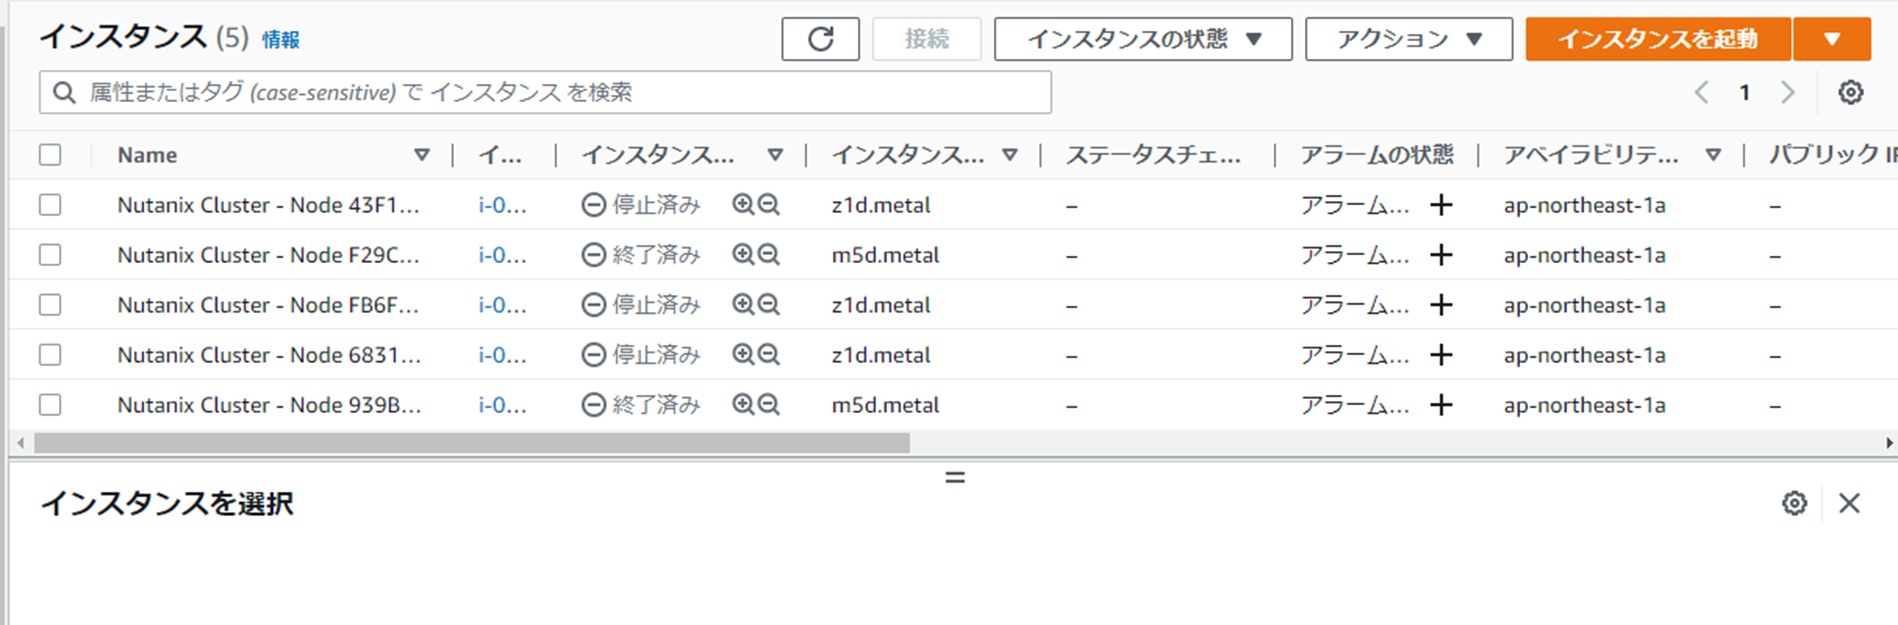Screen dimensions: 1898x625
Task: Click ap-northeast-1a zone in Node 6831 row
Action: (1584, 355)
